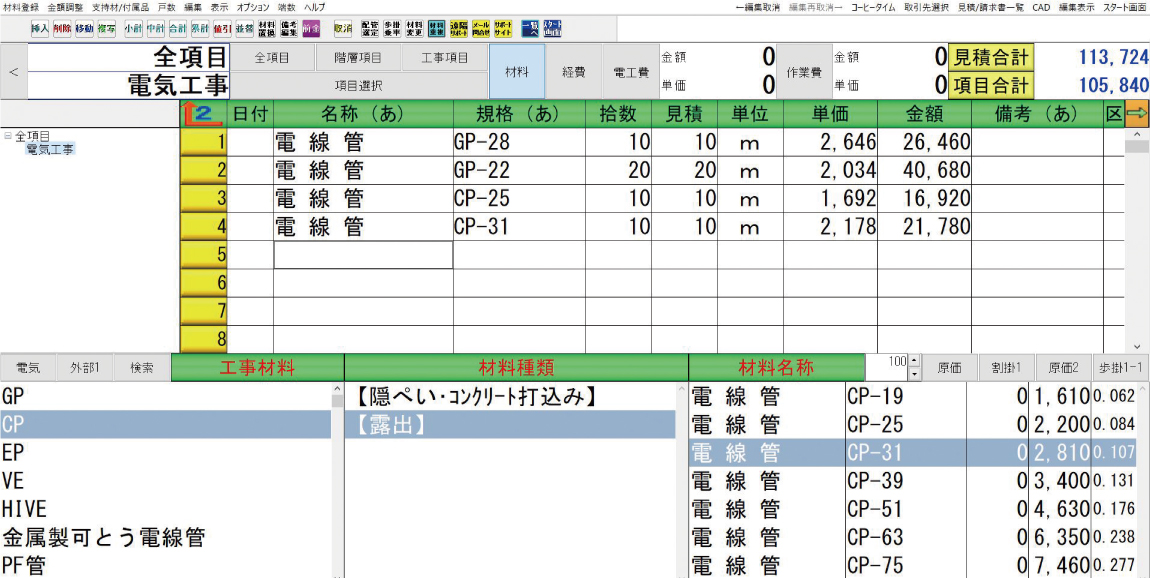1150x578 pixels.
Task: Click the 取消 cancel toolbar icon
Action: click(343, 29)
